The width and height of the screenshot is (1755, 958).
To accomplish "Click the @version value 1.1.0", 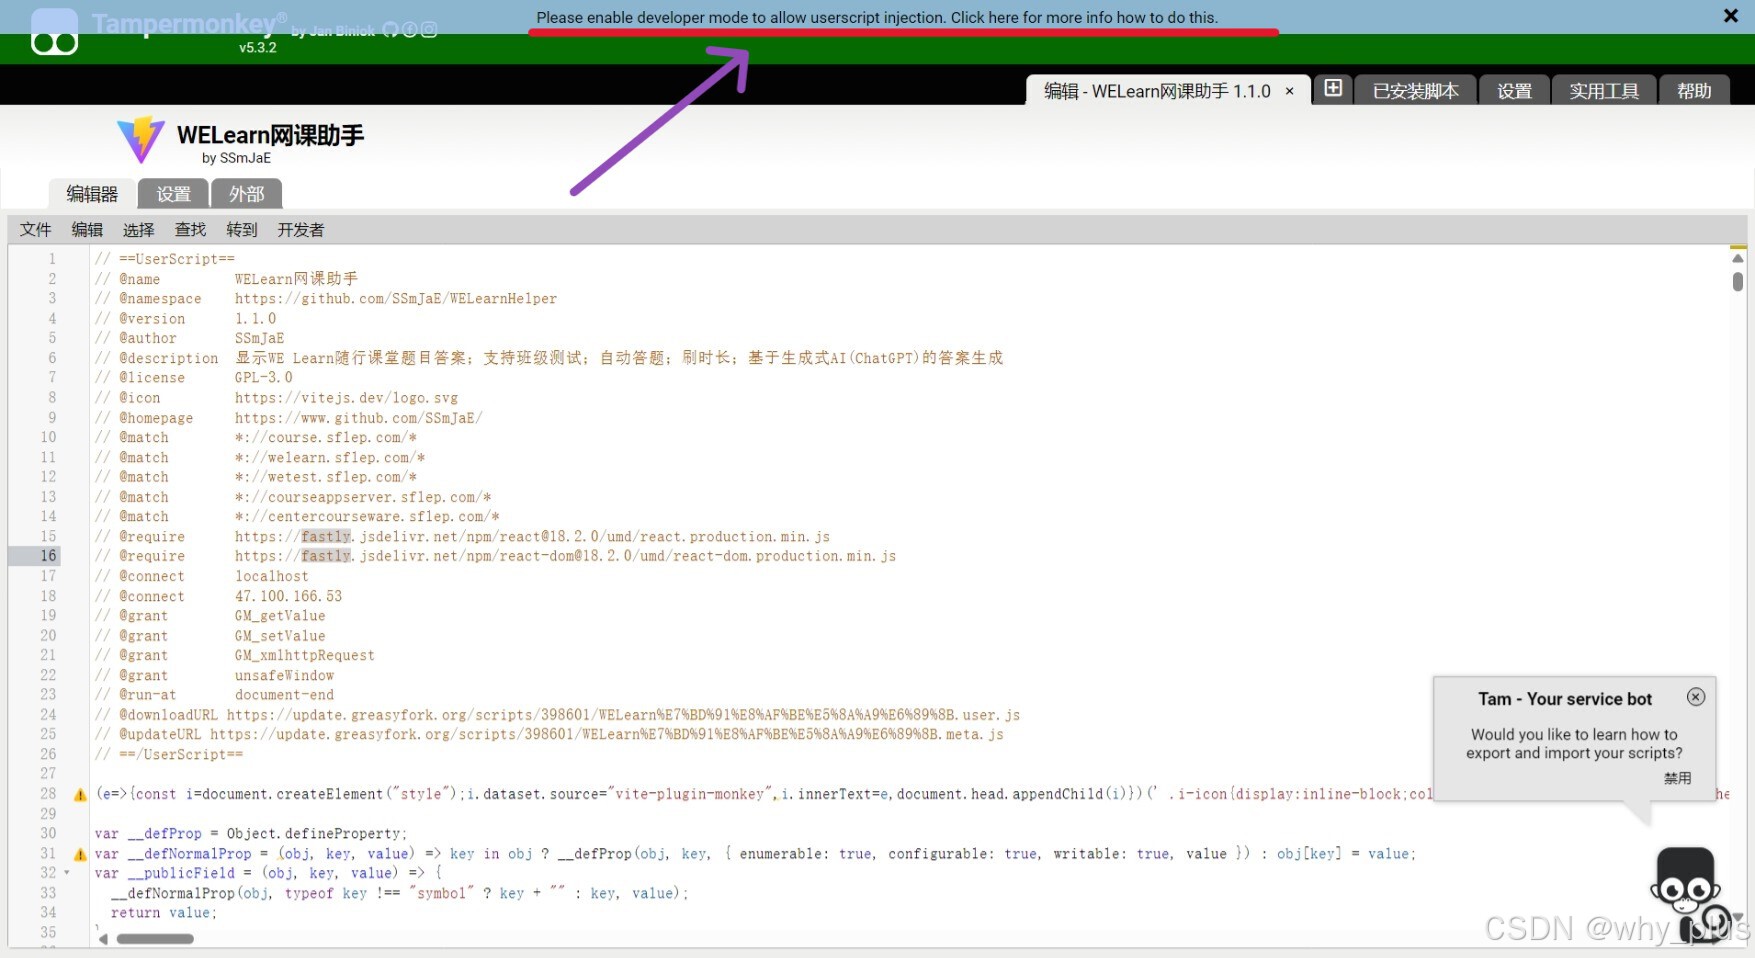I will click(x=256, y=319).
